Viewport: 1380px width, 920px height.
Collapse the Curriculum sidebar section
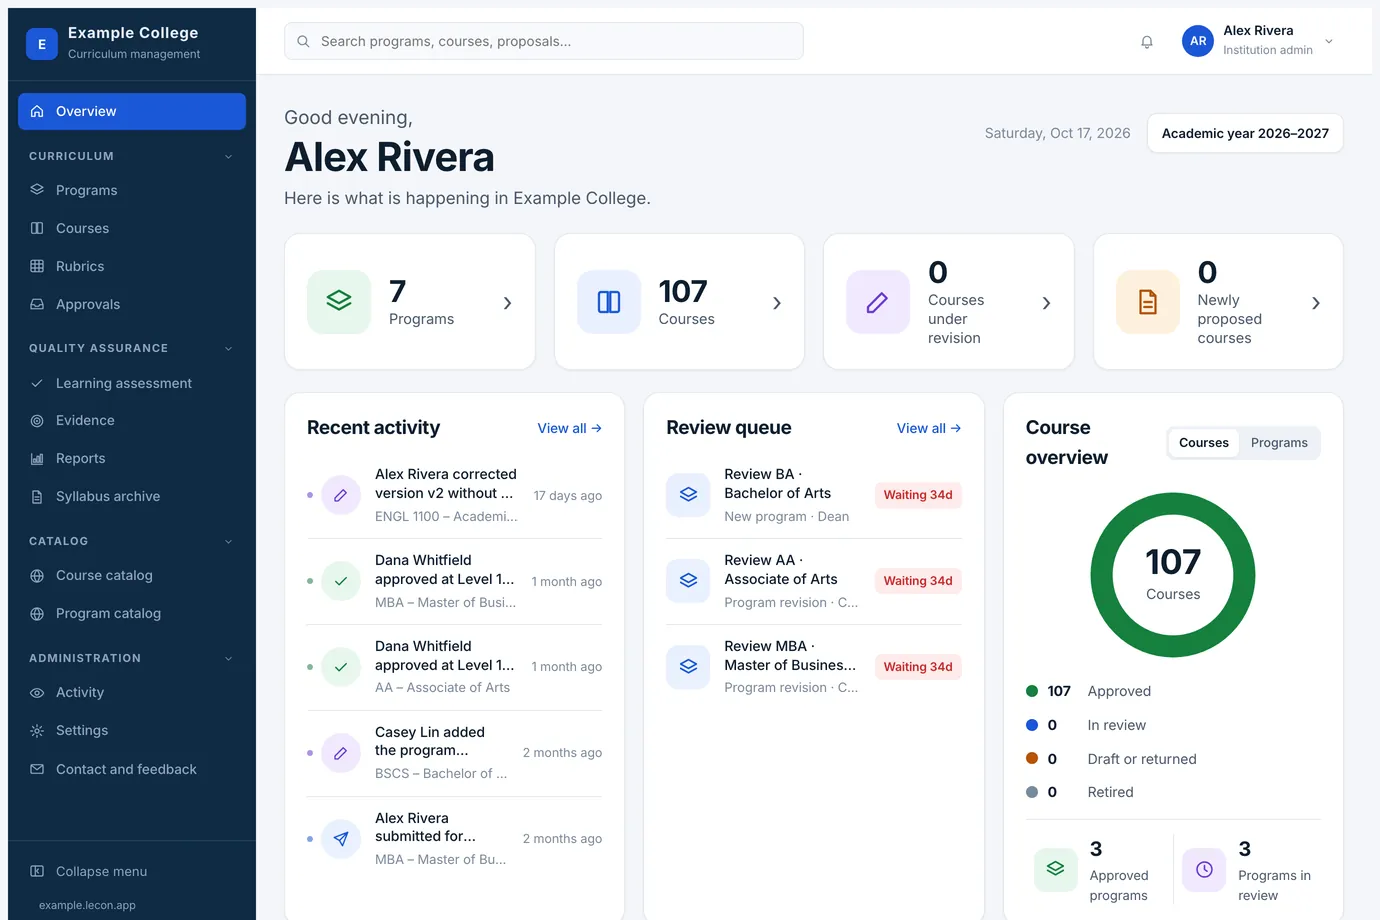tap(229, 156)
